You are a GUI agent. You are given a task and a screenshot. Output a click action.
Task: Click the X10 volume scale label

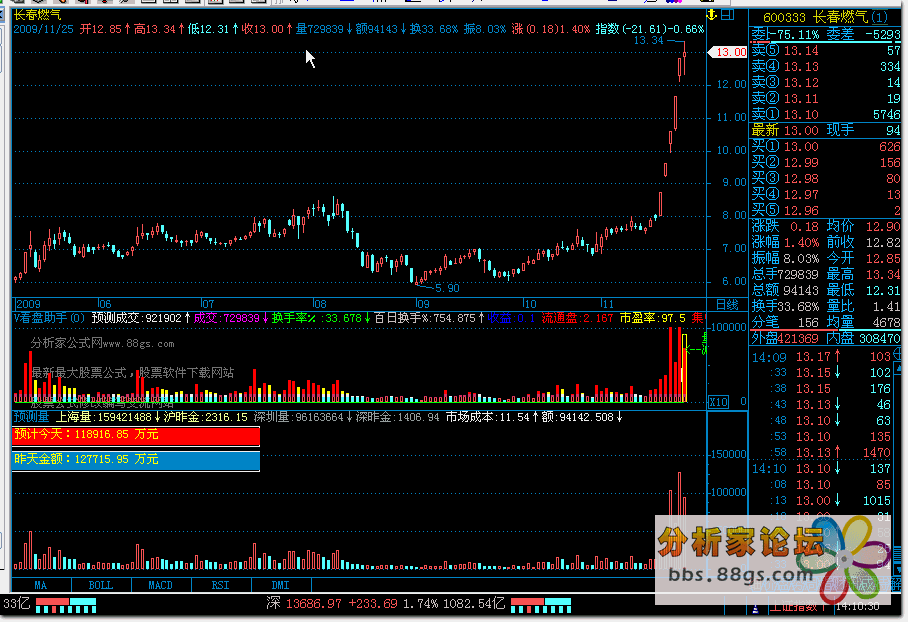pos(718,402)
